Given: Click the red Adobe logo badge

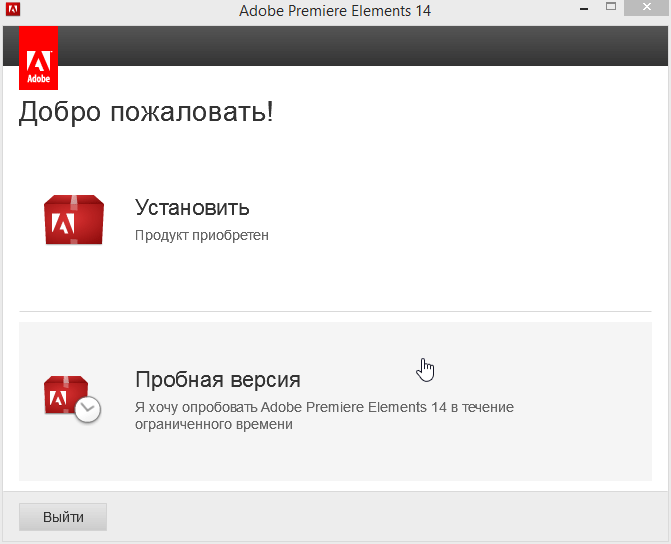Looking at the screenshot, I should (39, 58).
